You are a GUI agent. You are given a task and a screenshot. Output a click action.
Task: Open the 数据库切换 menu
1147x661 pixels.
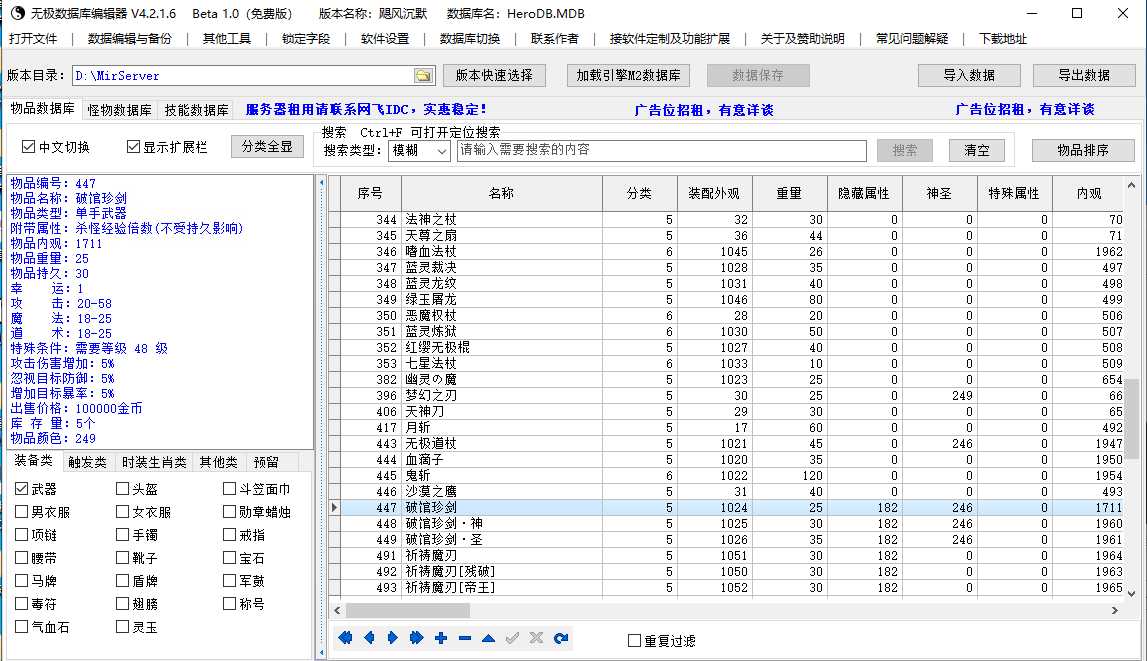(469, 39)
